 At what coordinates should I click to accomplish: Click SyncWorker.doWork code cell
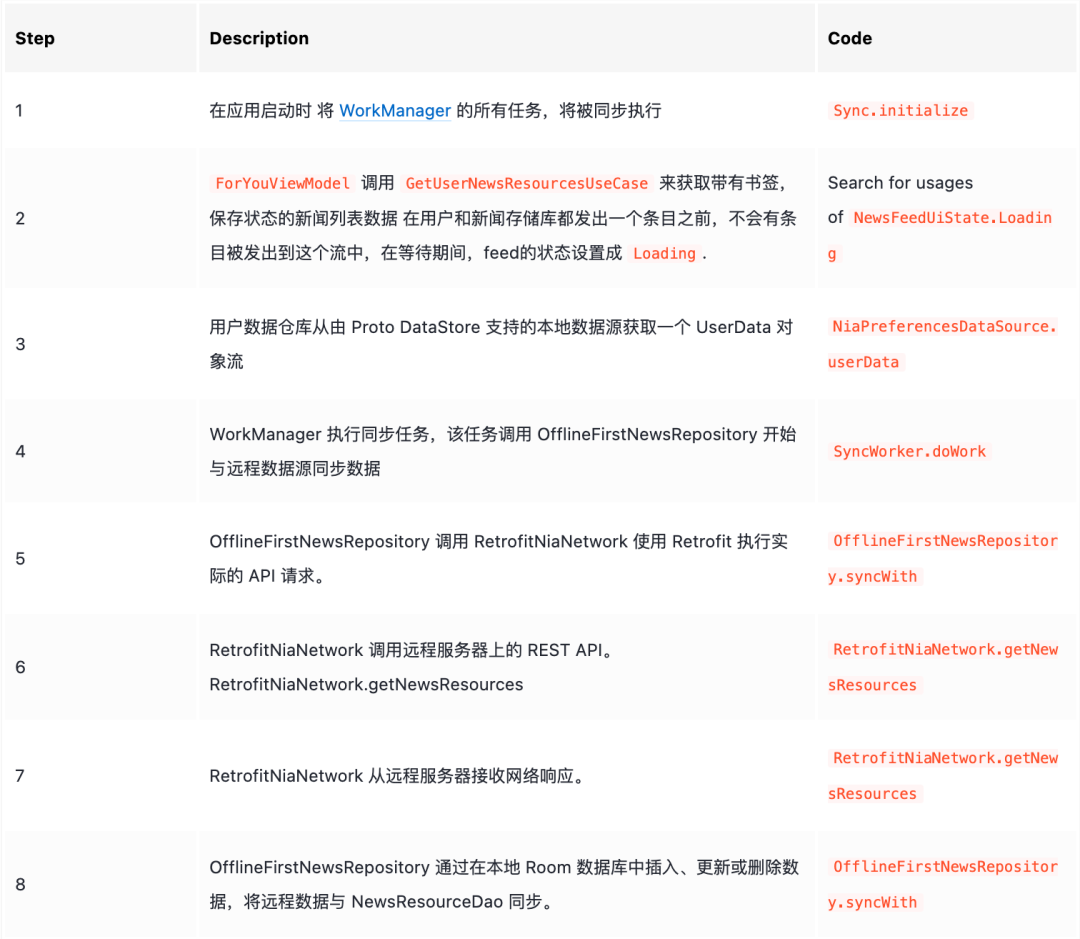[x=909, y=452]
